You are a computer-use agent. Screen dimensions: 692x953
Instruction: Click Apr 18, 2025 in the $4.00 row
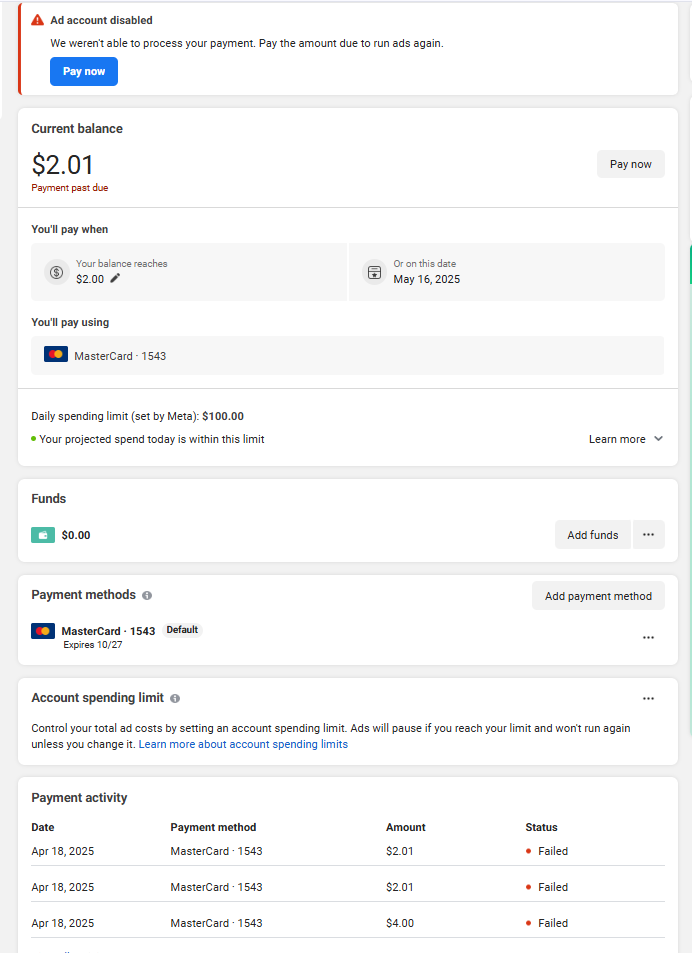[63, 923]
